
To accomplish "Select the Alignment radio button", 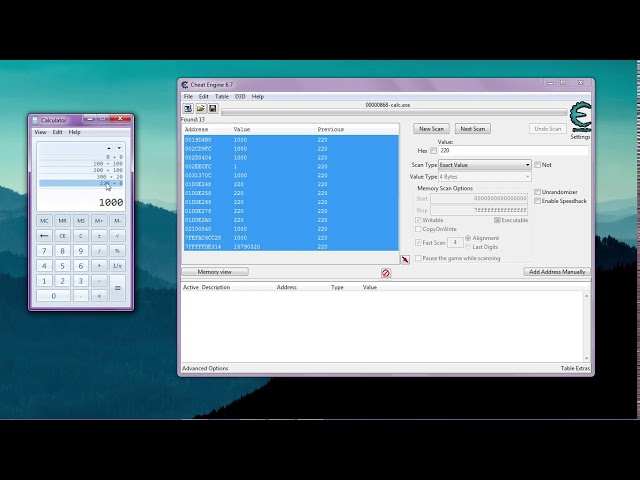I will pos(468,238).
